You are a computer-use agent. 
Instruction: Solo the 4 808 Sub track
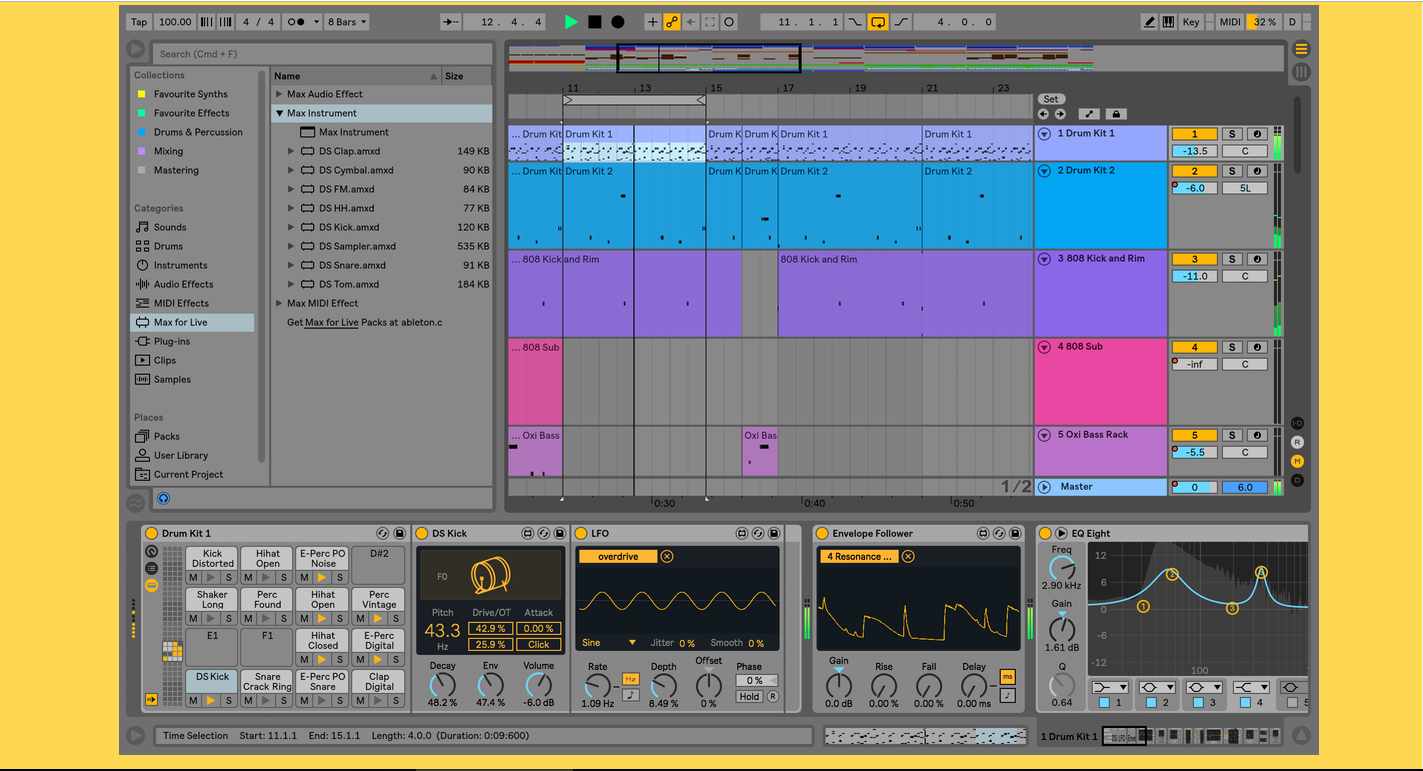[x=1233, y=347]
